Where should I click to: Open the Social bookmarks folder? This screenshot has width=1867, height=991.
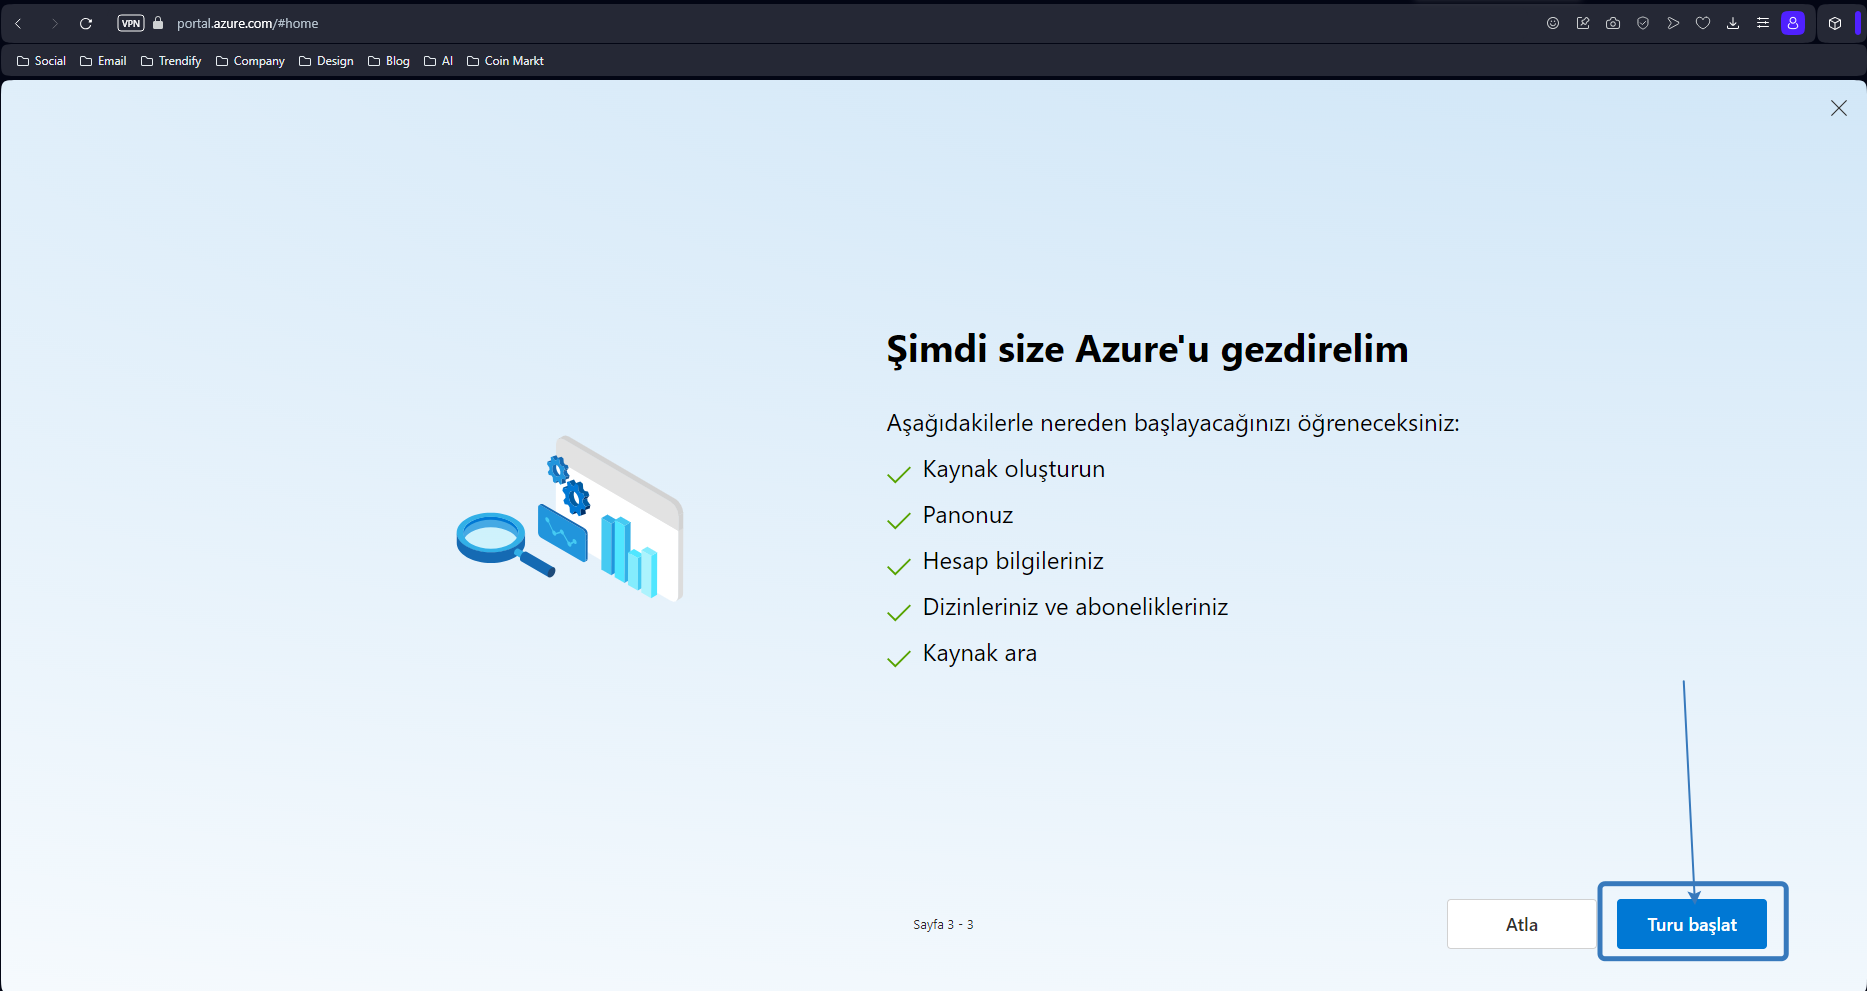(41, 60)
